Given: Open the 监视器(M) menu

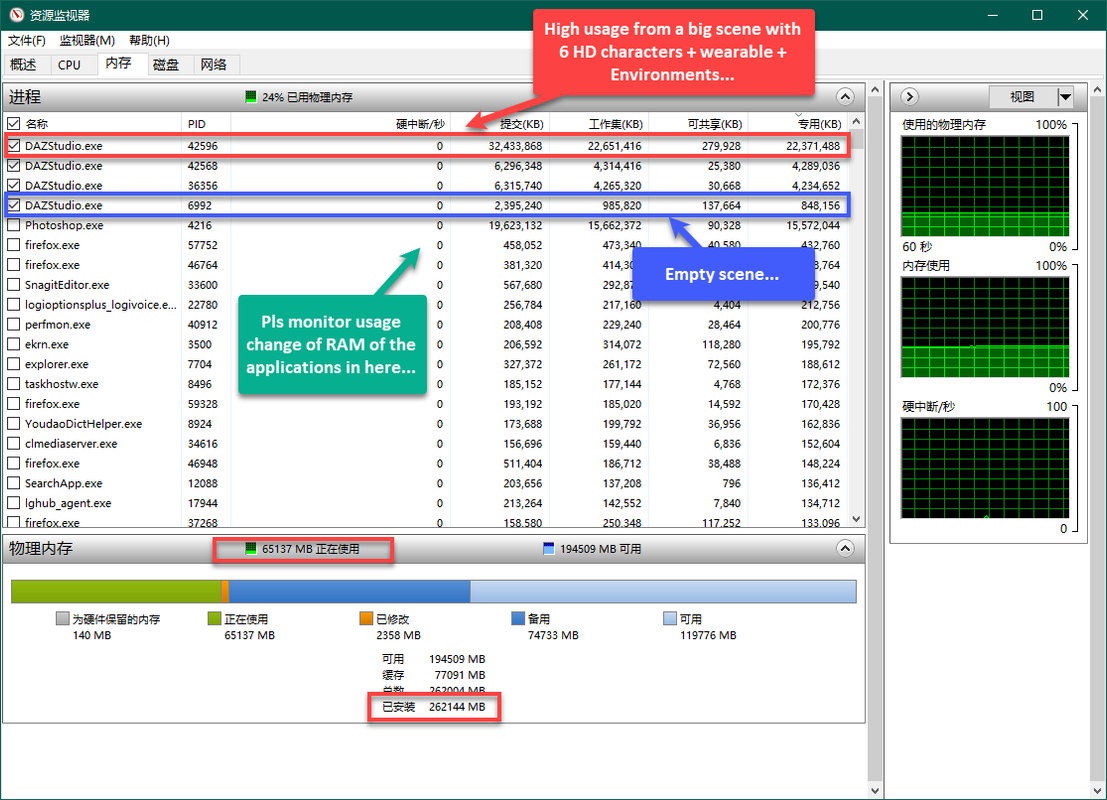Looking at the screenshot, I should (87, 40).
